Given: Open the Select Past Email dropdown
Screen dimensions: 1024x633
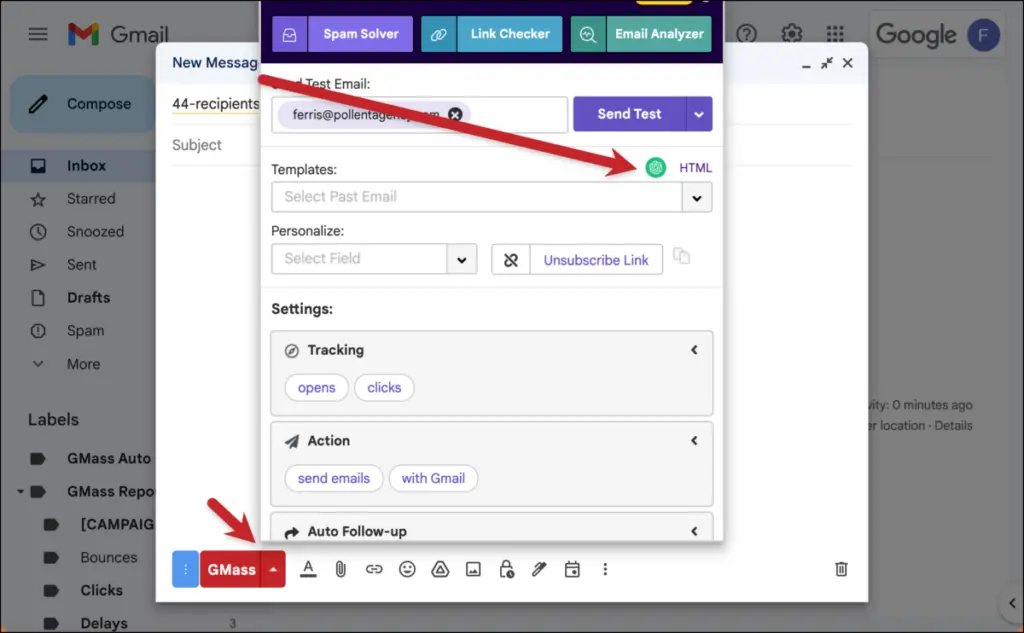Looking at the screenshot, I should point(697,197).
